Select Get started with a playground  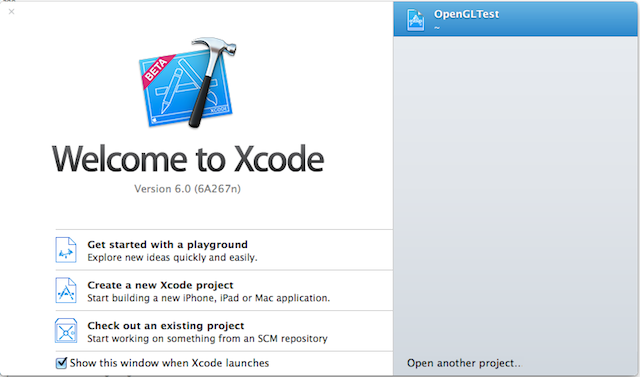[x=224, y=250]
